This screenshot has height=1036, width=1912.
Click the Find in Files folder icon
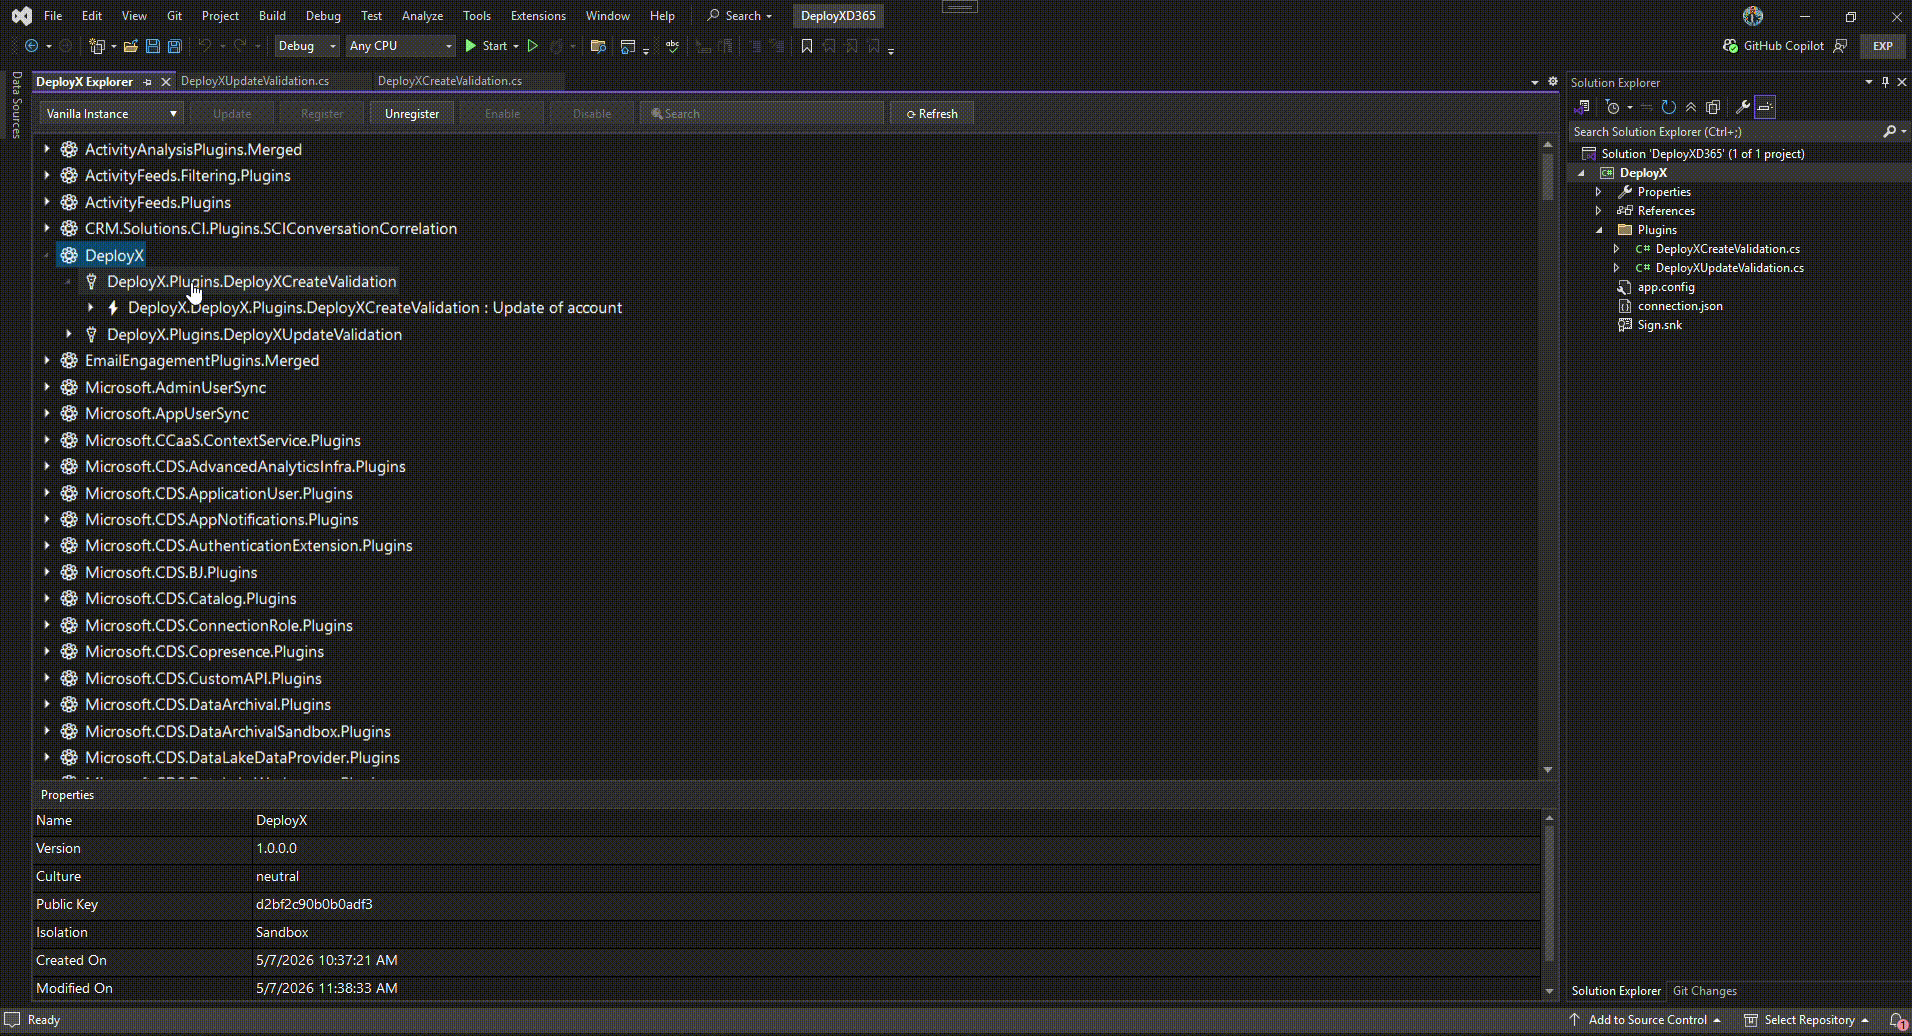(x=598, y=46)
